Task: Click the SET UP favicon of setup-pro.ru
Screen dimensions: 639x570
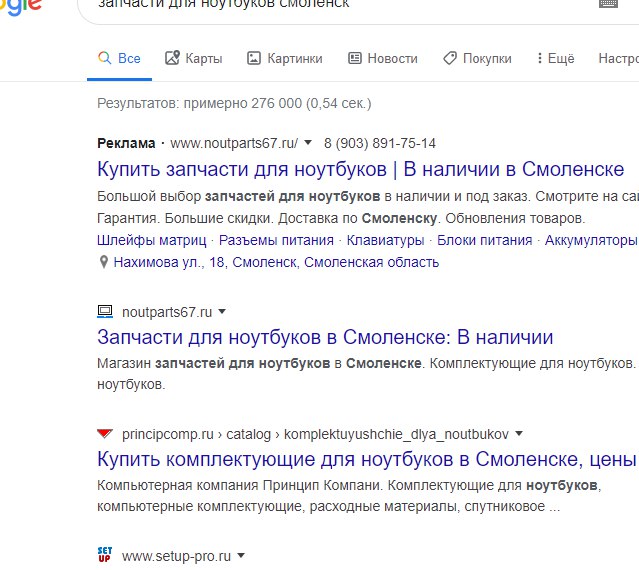Action: pos(105,555)
